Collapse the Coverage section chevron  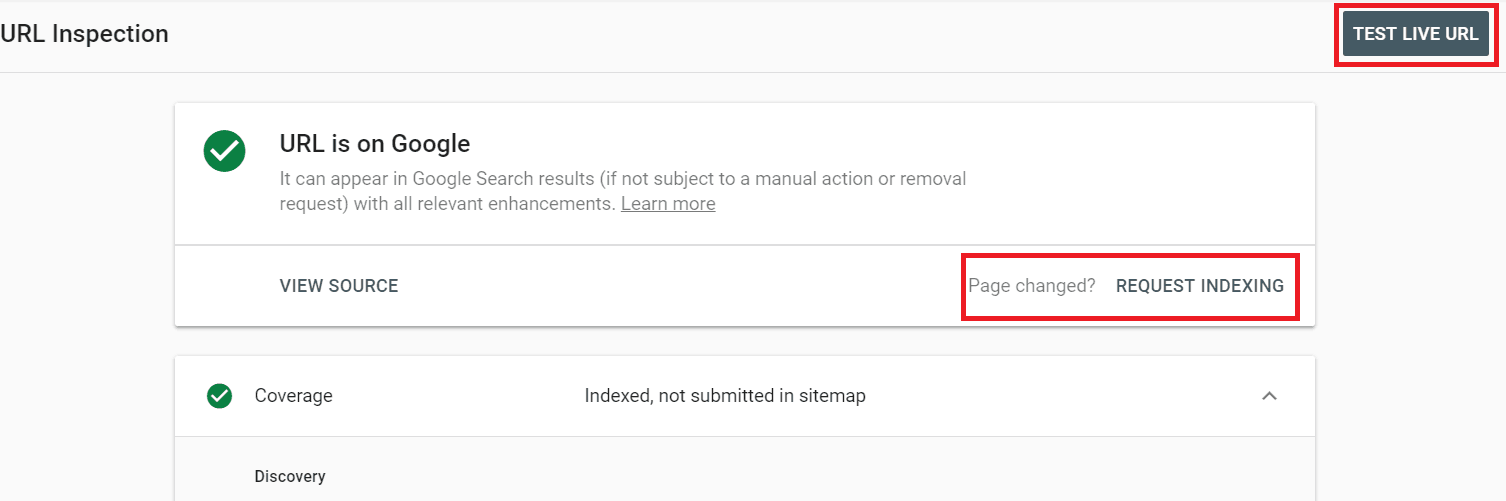click(x=1269, y=396)
